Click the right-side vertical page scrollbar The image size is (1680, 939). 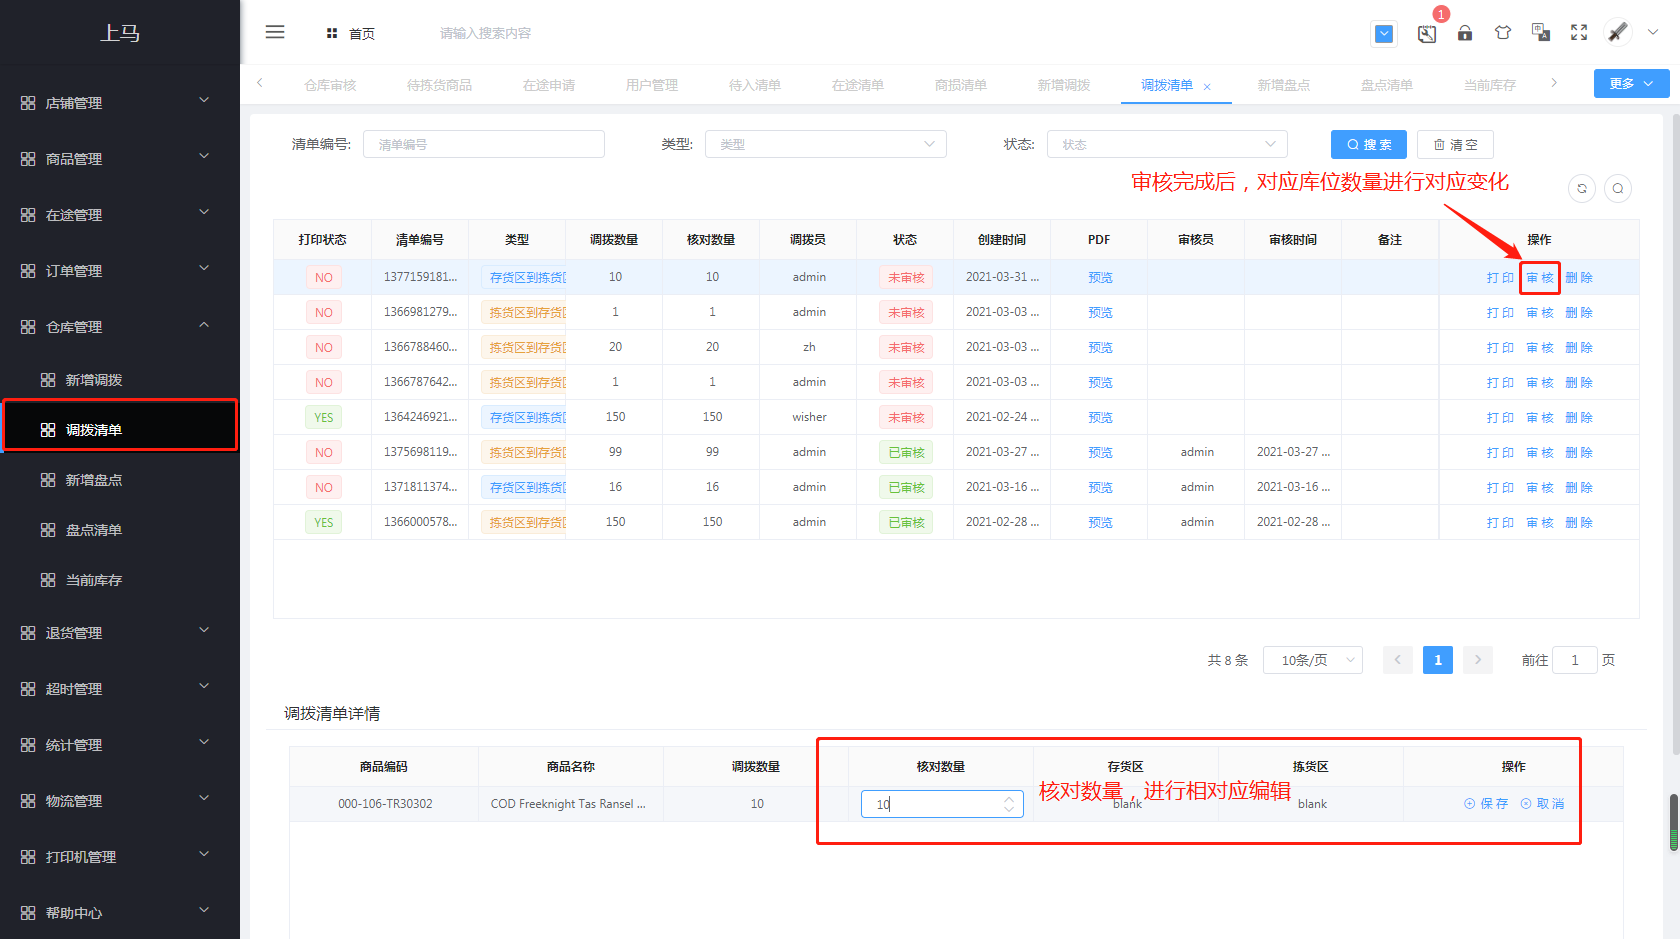1674,435
